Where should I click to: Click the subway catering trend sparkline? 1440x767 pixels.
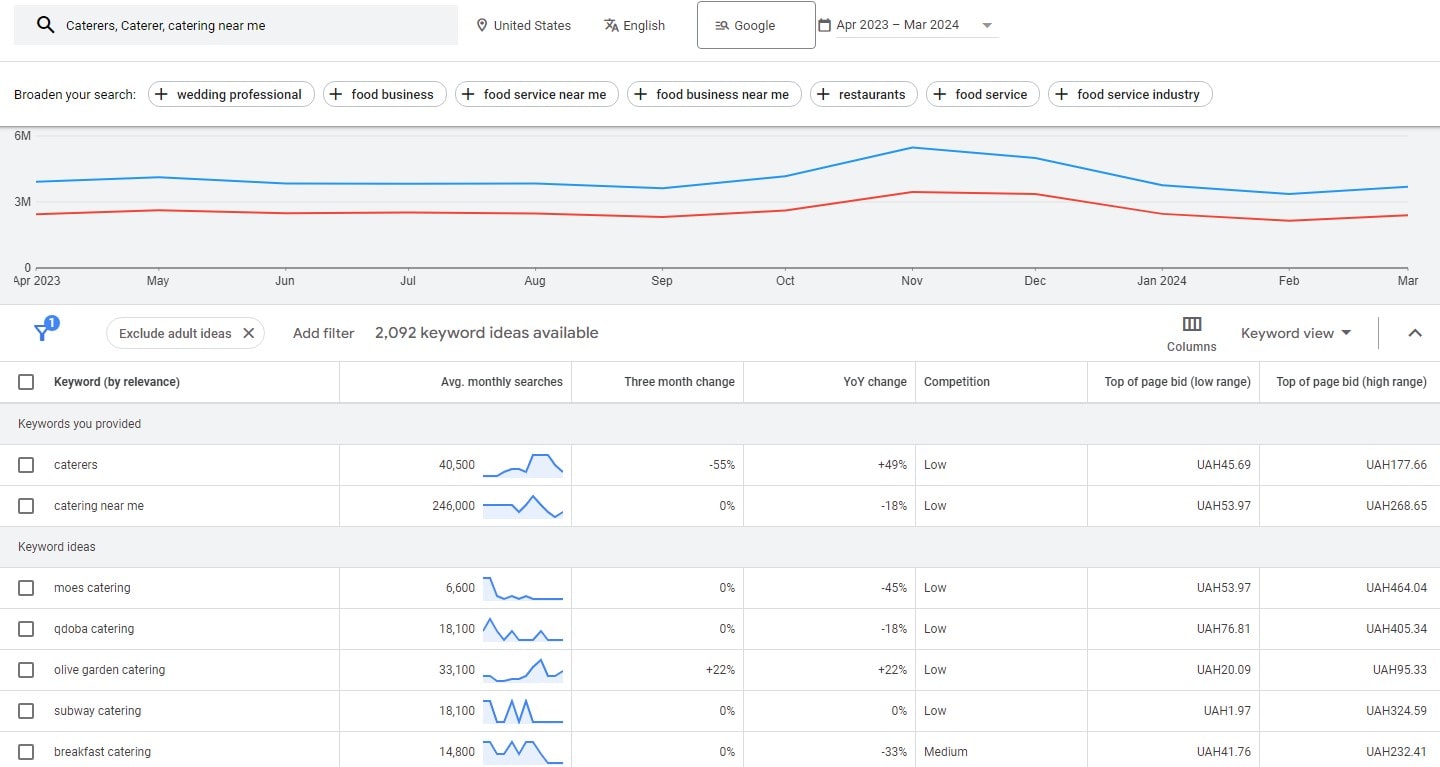(523, 711)
